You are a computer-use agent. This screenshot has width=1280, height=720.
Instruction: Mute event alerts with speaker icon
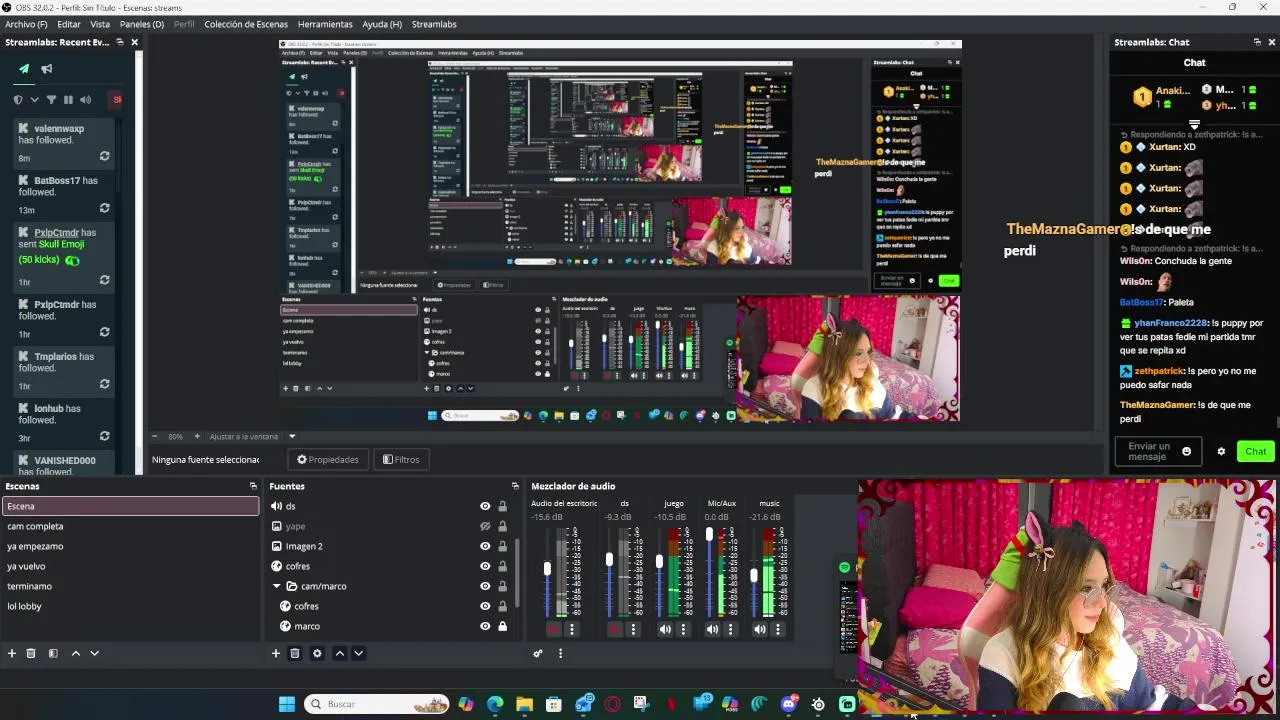pyautogui.click(x=85, y=100)
